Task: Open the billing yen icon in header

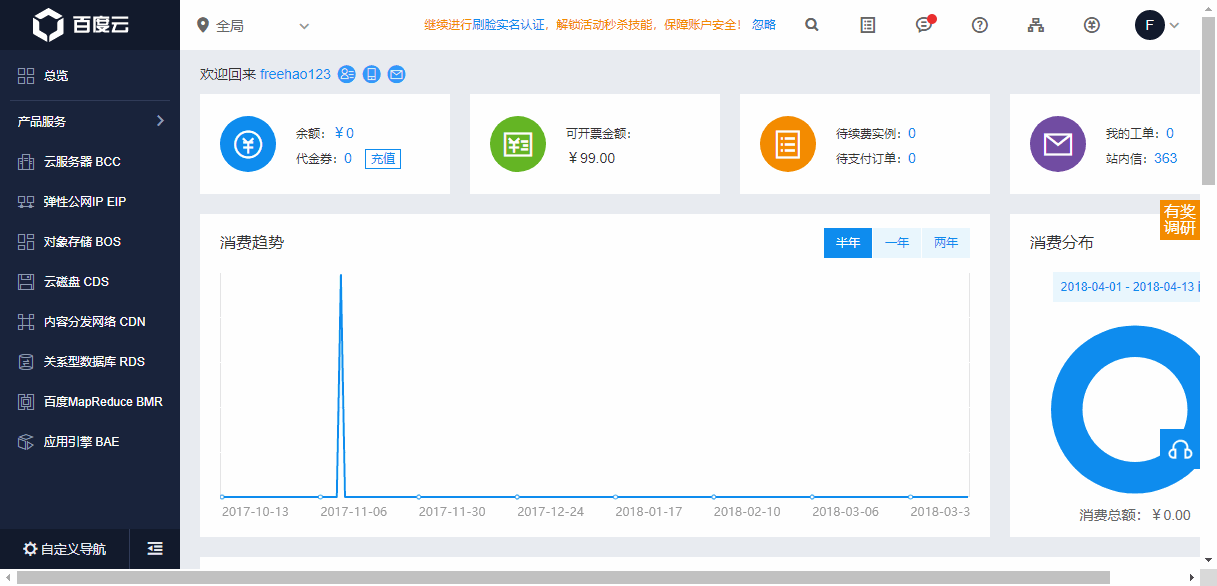Action: (x=1092, y=25)
